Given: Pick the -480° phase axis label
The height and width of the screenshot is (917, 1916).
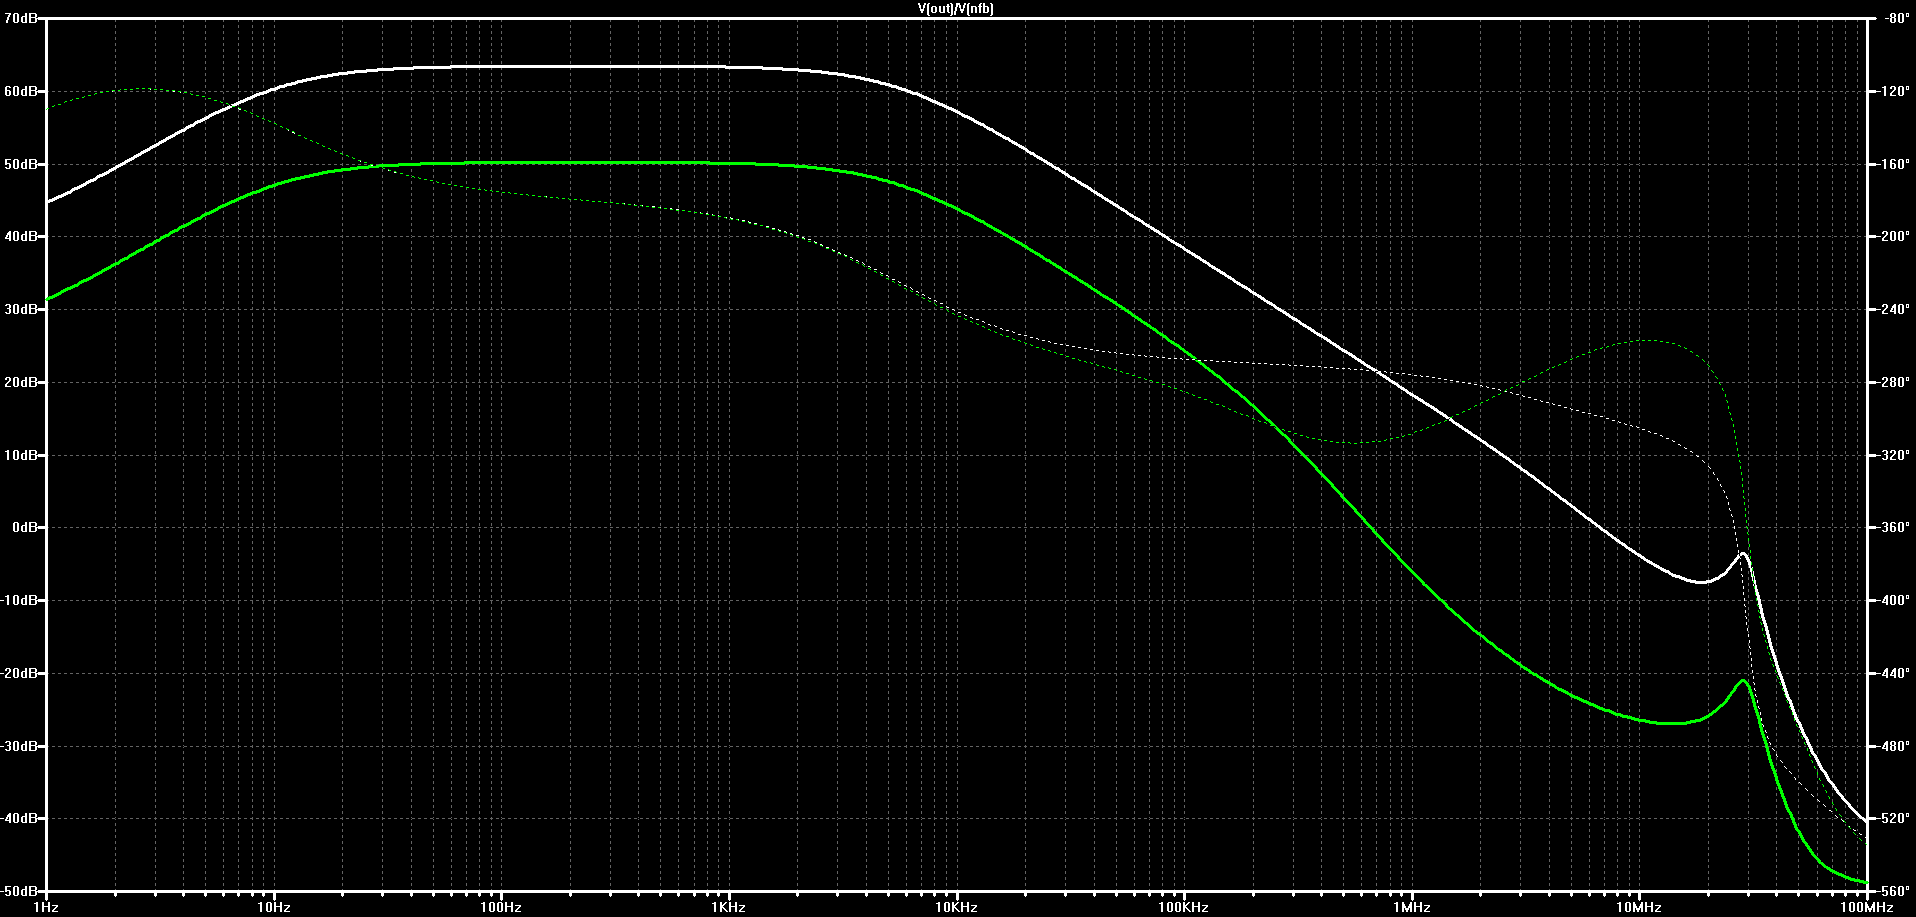Looking at the screenshot, I should coord(1892,746).
